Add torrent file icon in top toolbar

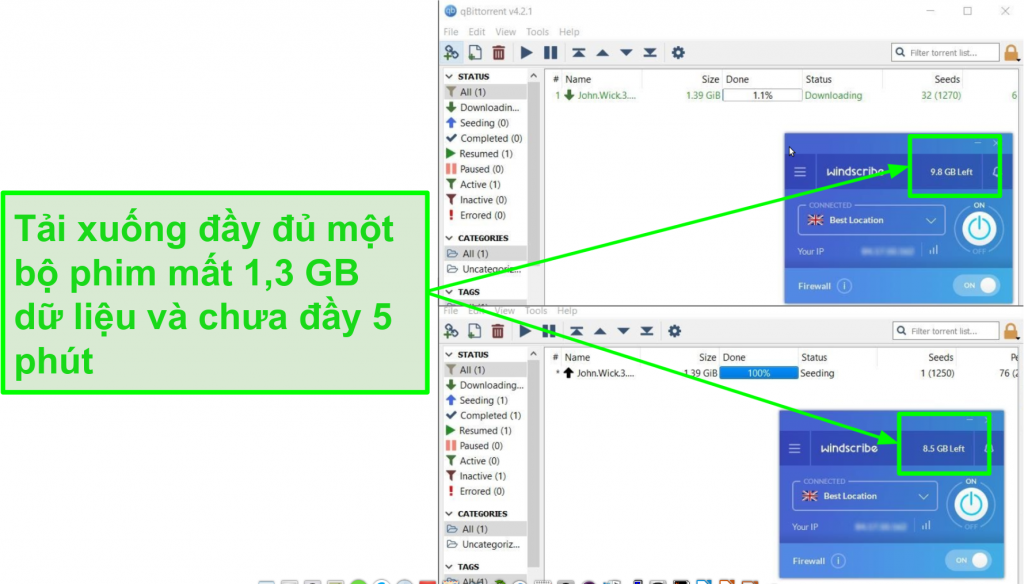point(475,53)
